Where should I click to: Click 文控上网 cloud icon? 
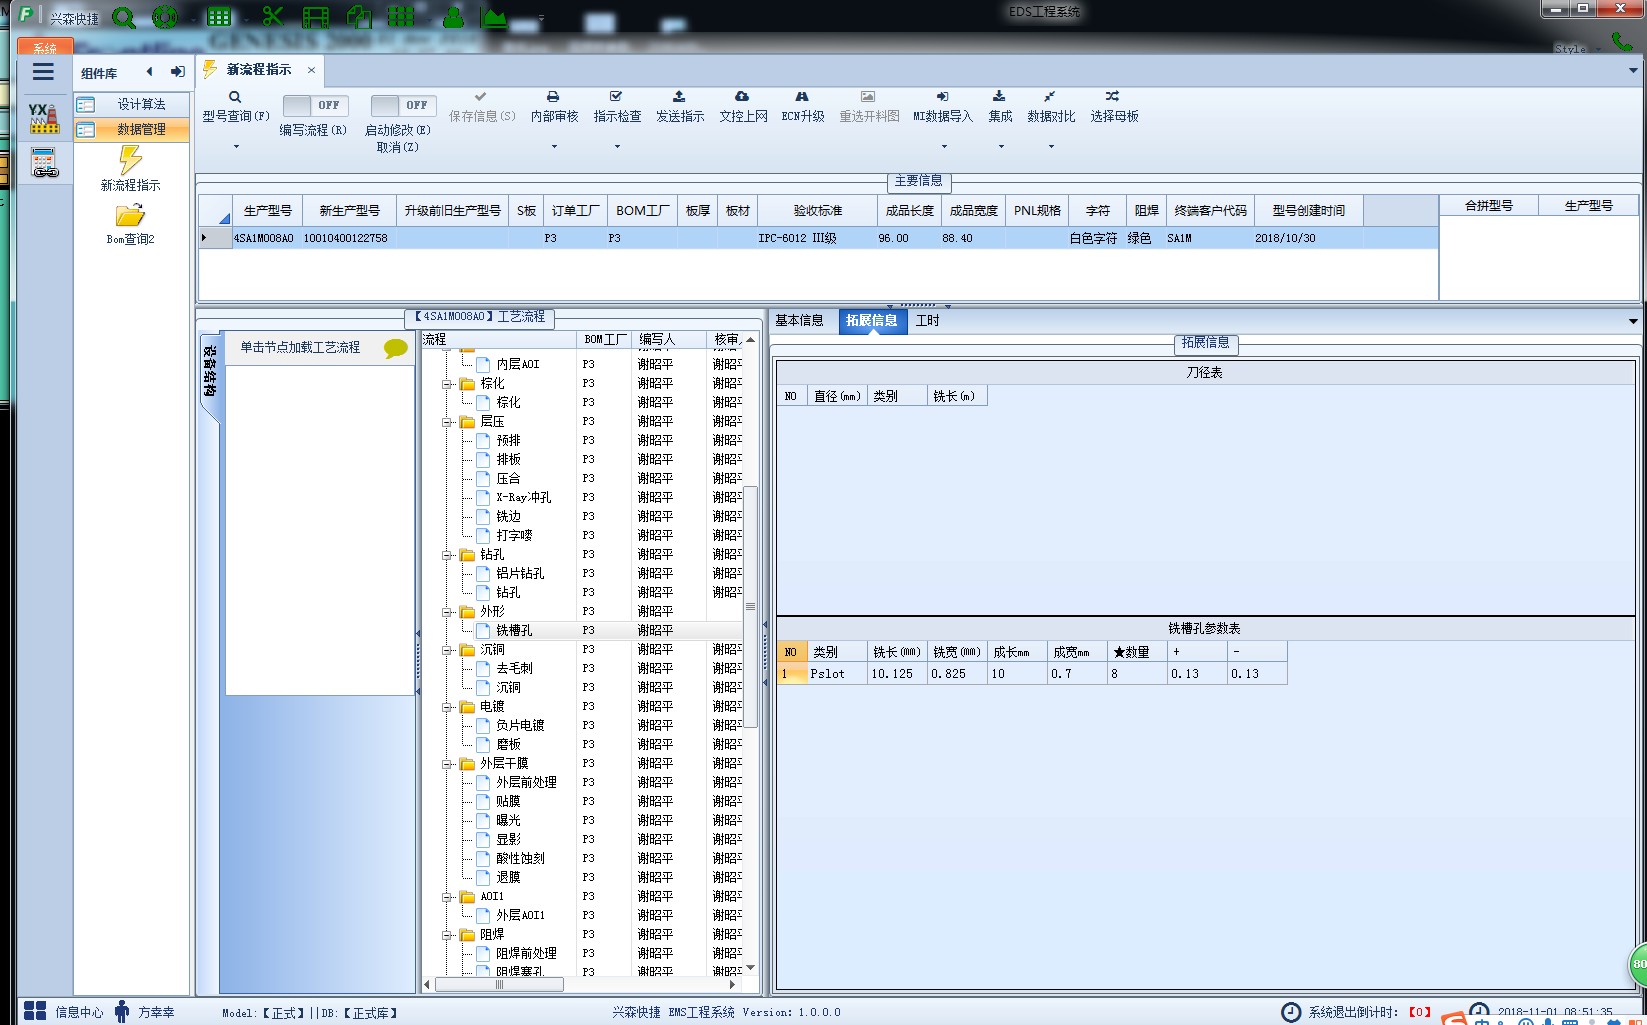742,97
